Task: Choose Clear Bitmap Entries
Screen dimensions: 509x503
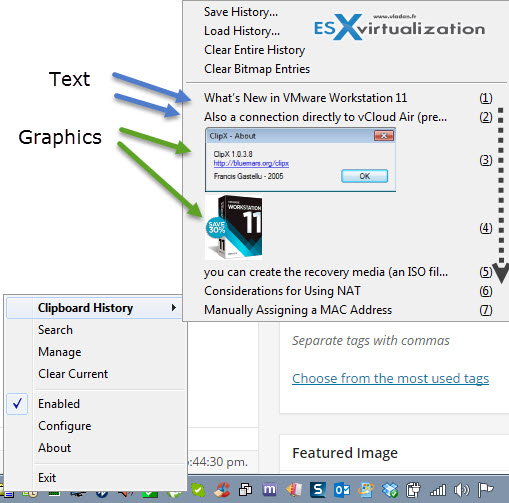Action: (x=257, y=69)
